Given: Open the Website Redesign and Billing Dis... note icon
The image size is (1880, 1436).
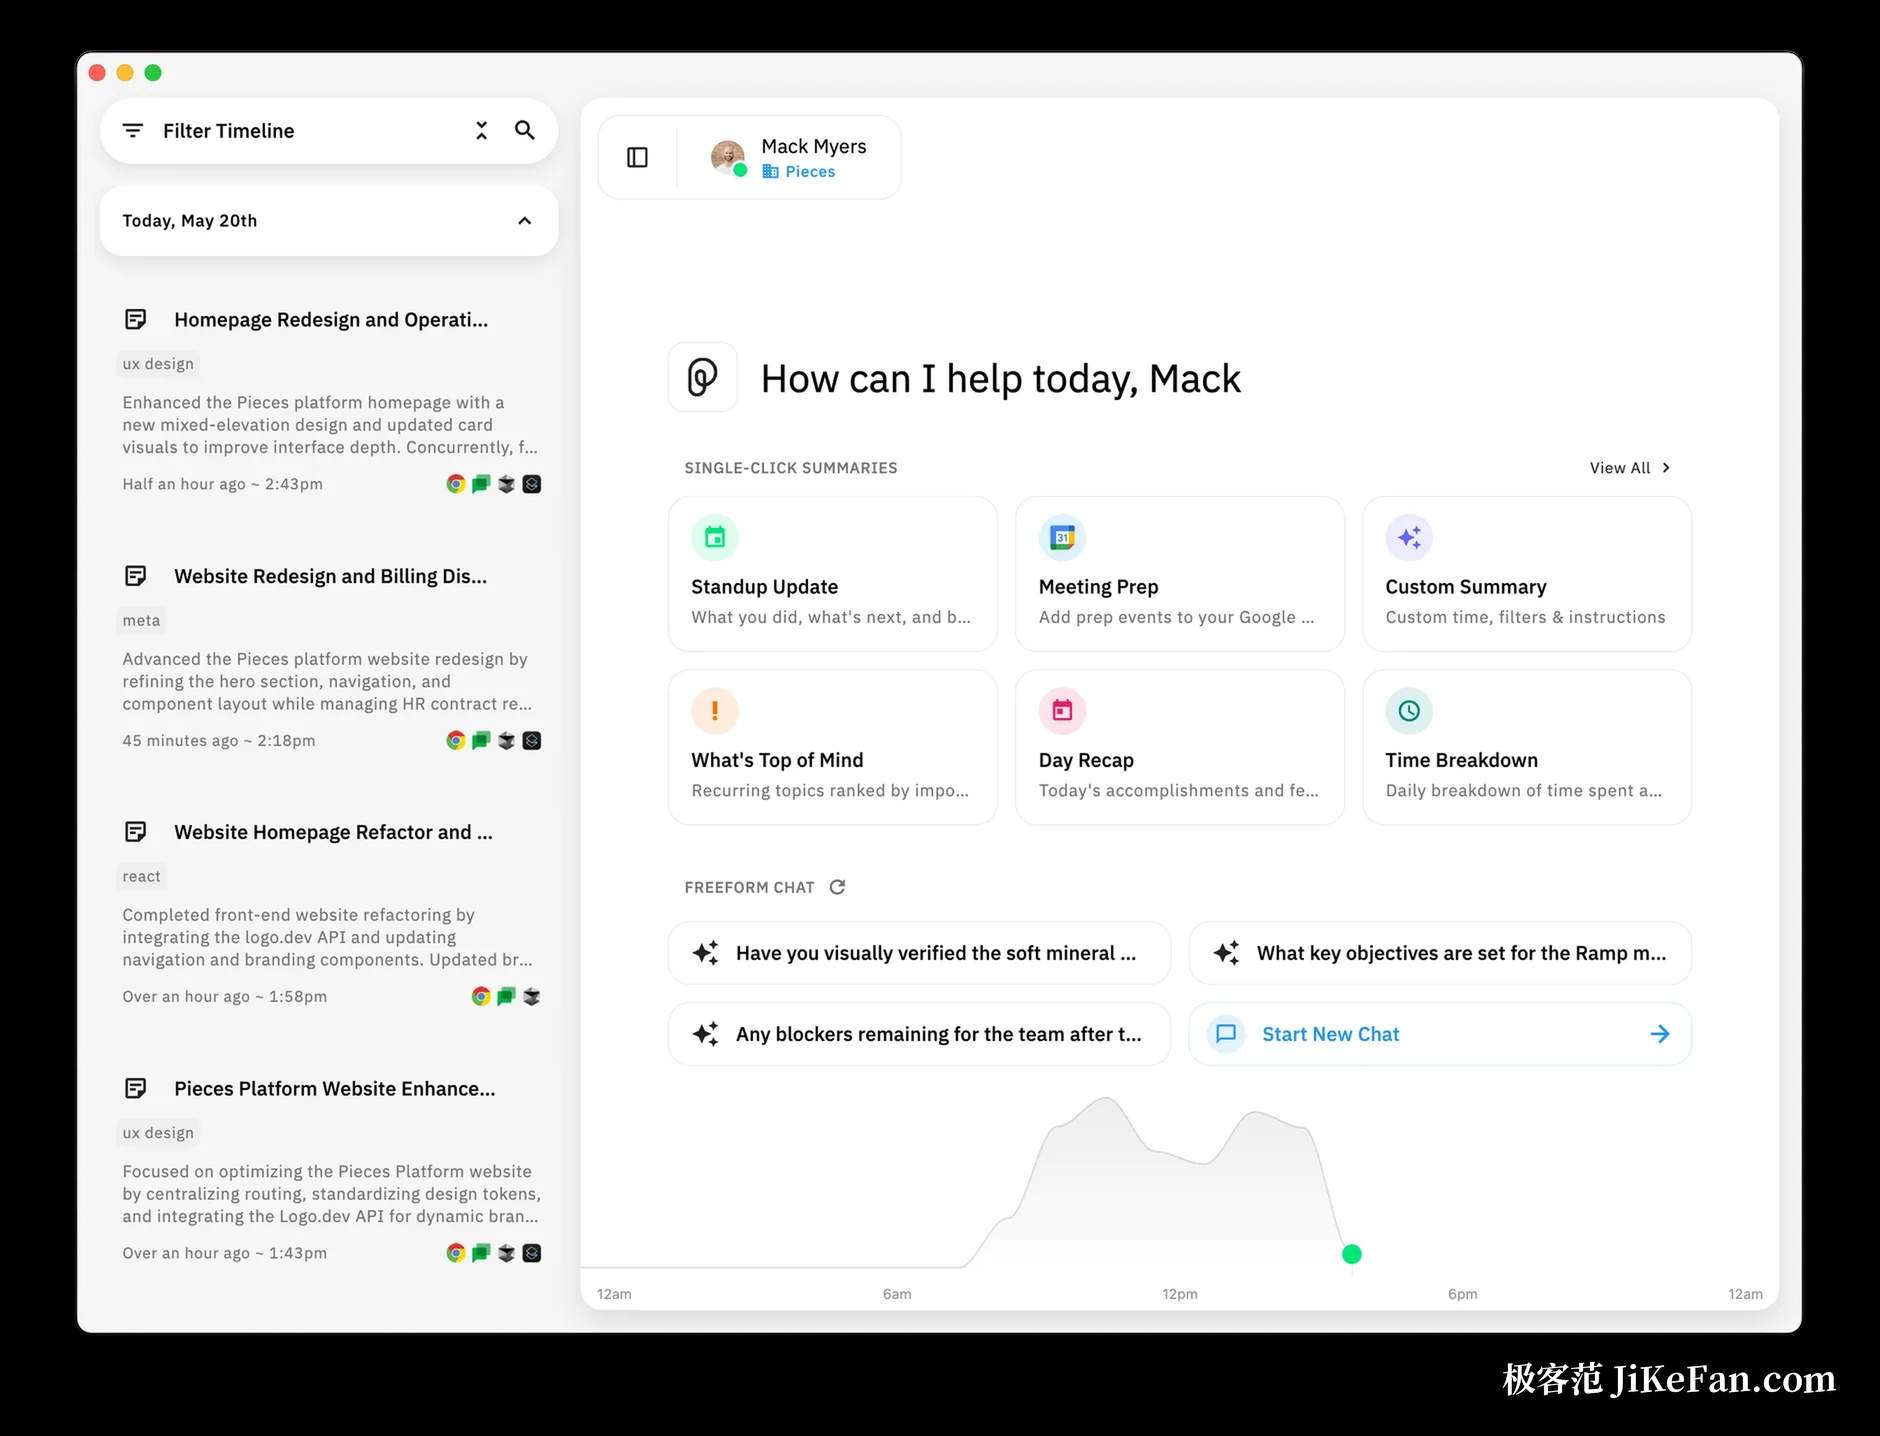Looking at the screenshot, I should click(x=135, y=576).
